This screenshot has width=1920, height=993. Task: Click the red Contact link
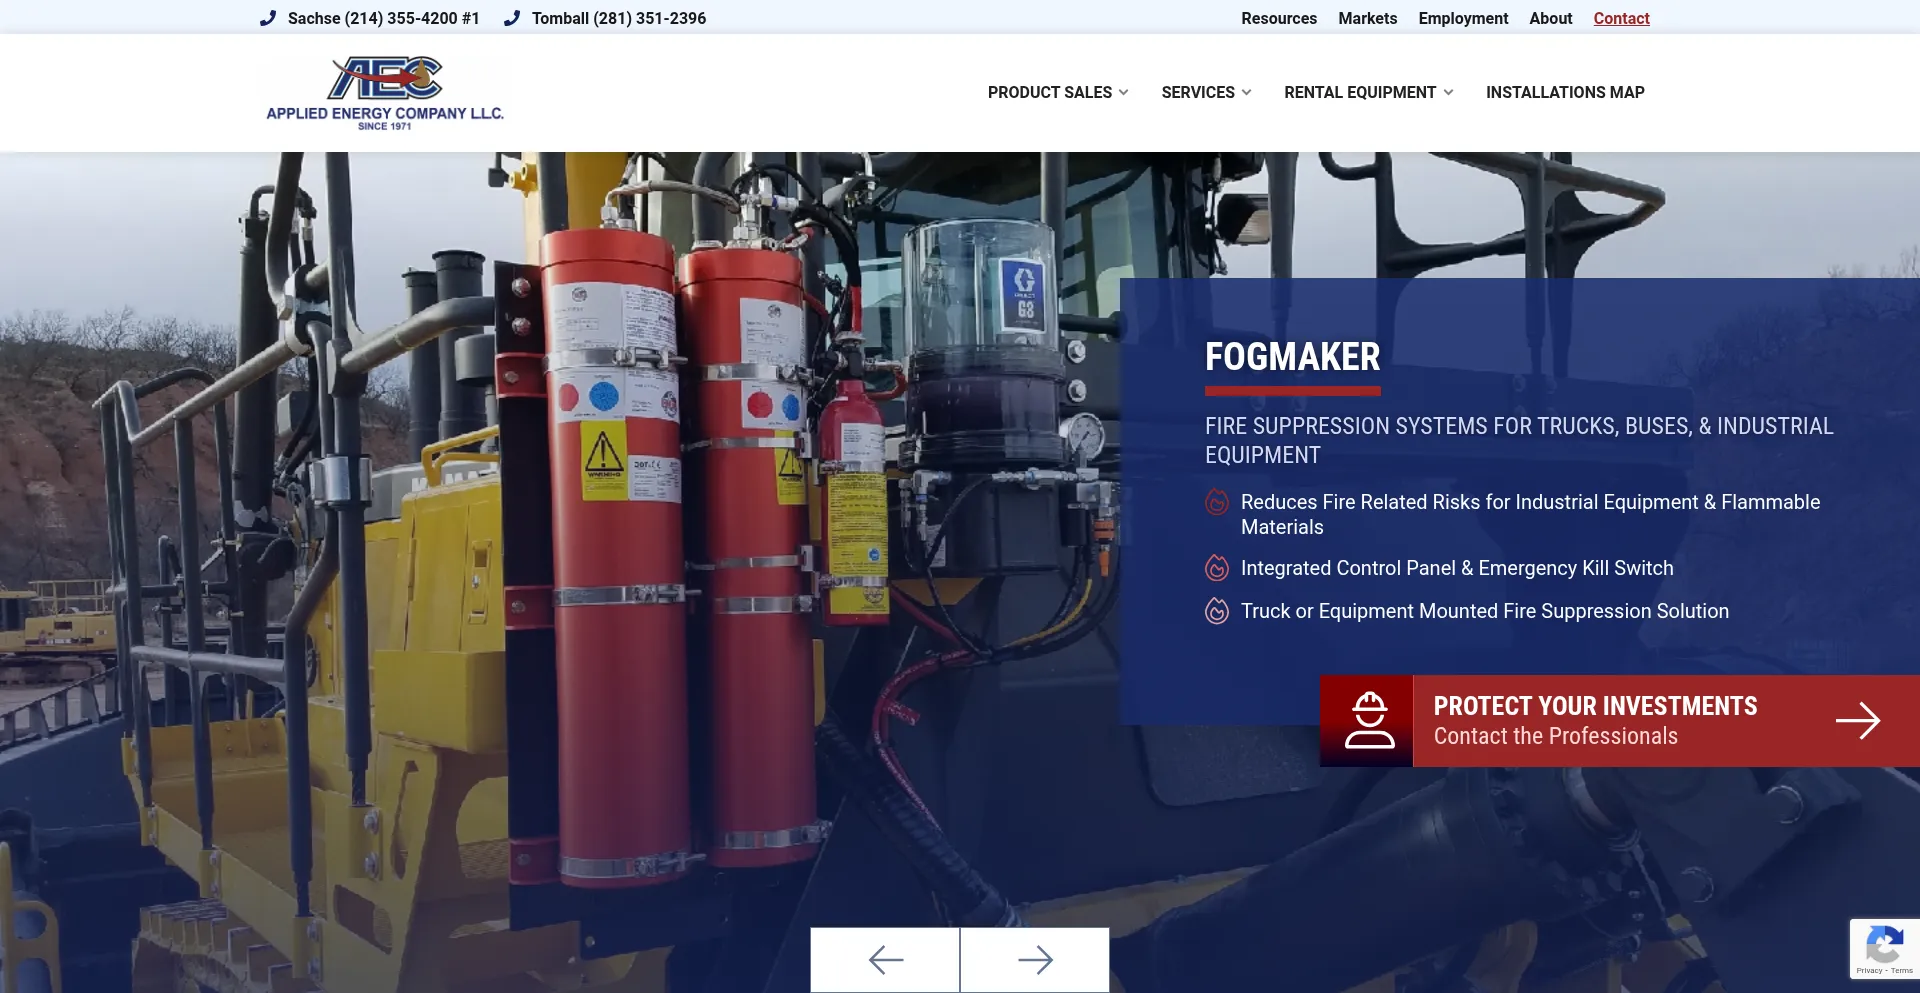(x=1621, y=18)
